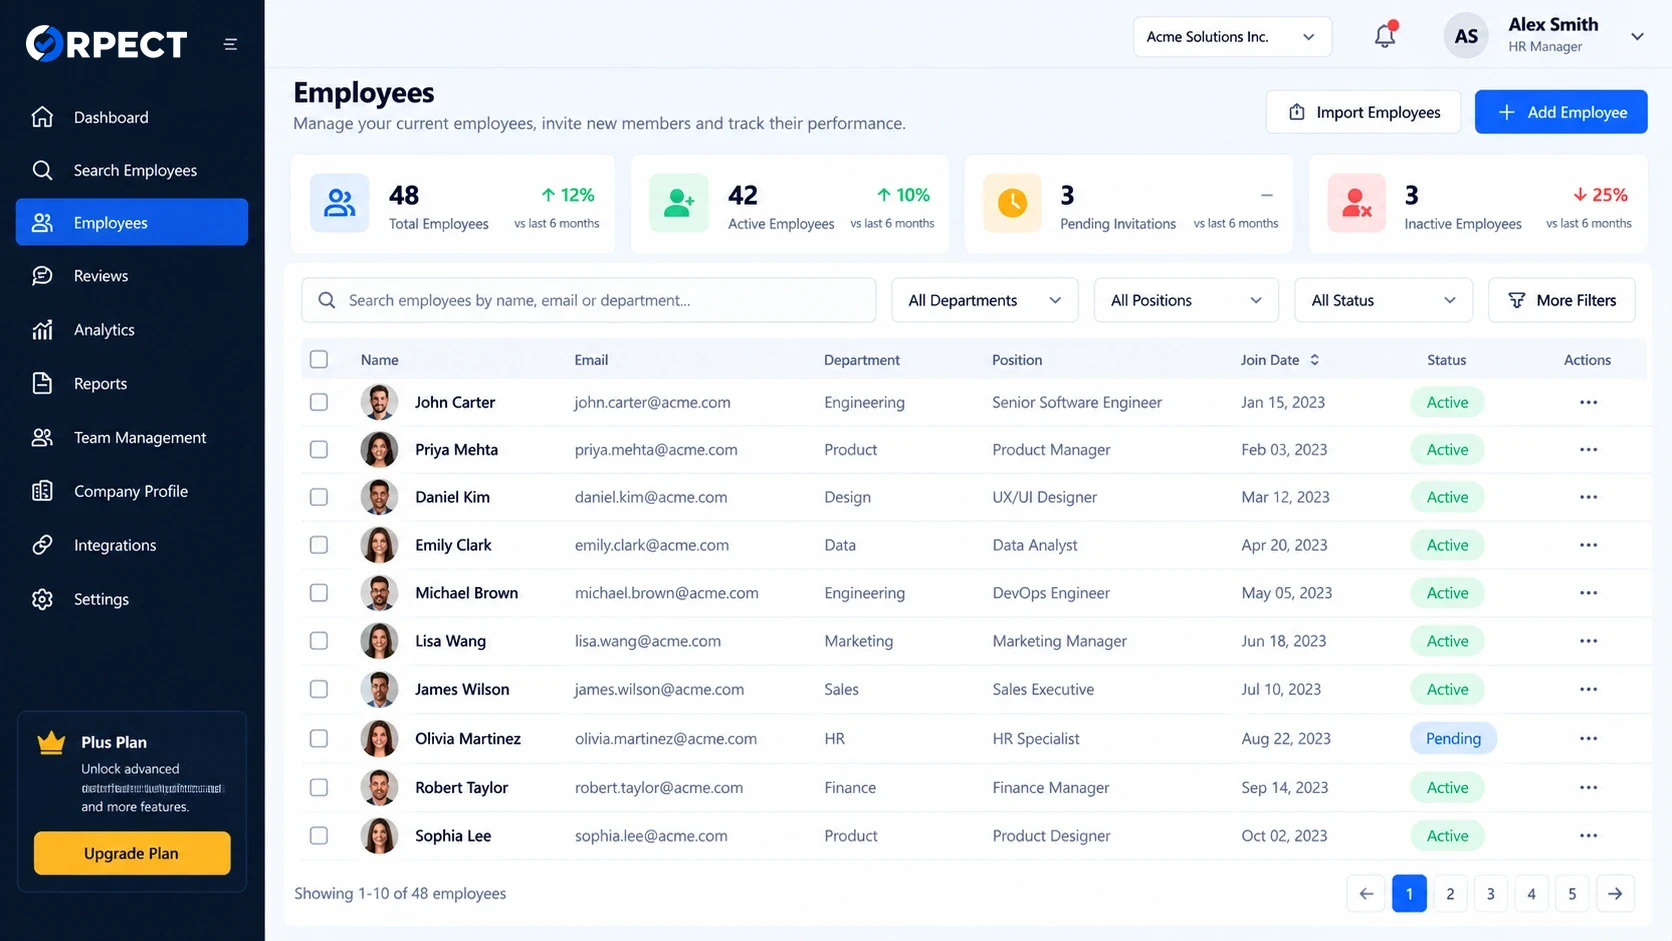
Task: Toggle the select-all header checkbox
Action: click(319, 359)
